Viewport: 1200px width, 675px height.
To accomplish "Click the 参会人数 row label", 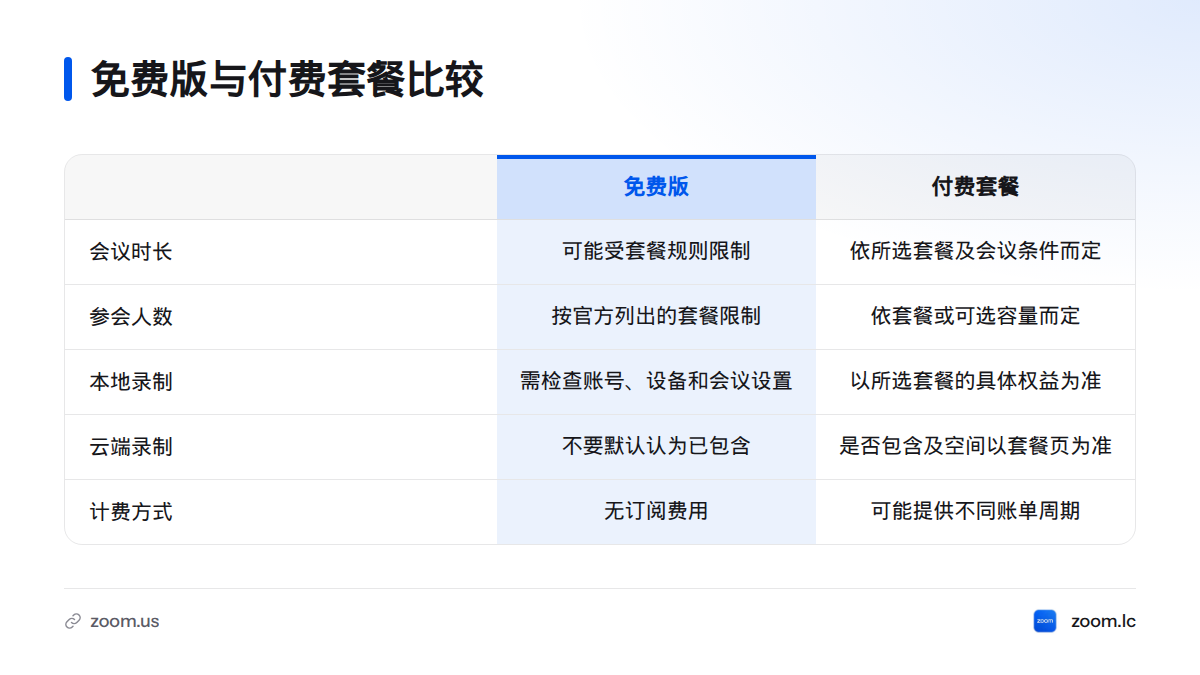I will point(131,317).
